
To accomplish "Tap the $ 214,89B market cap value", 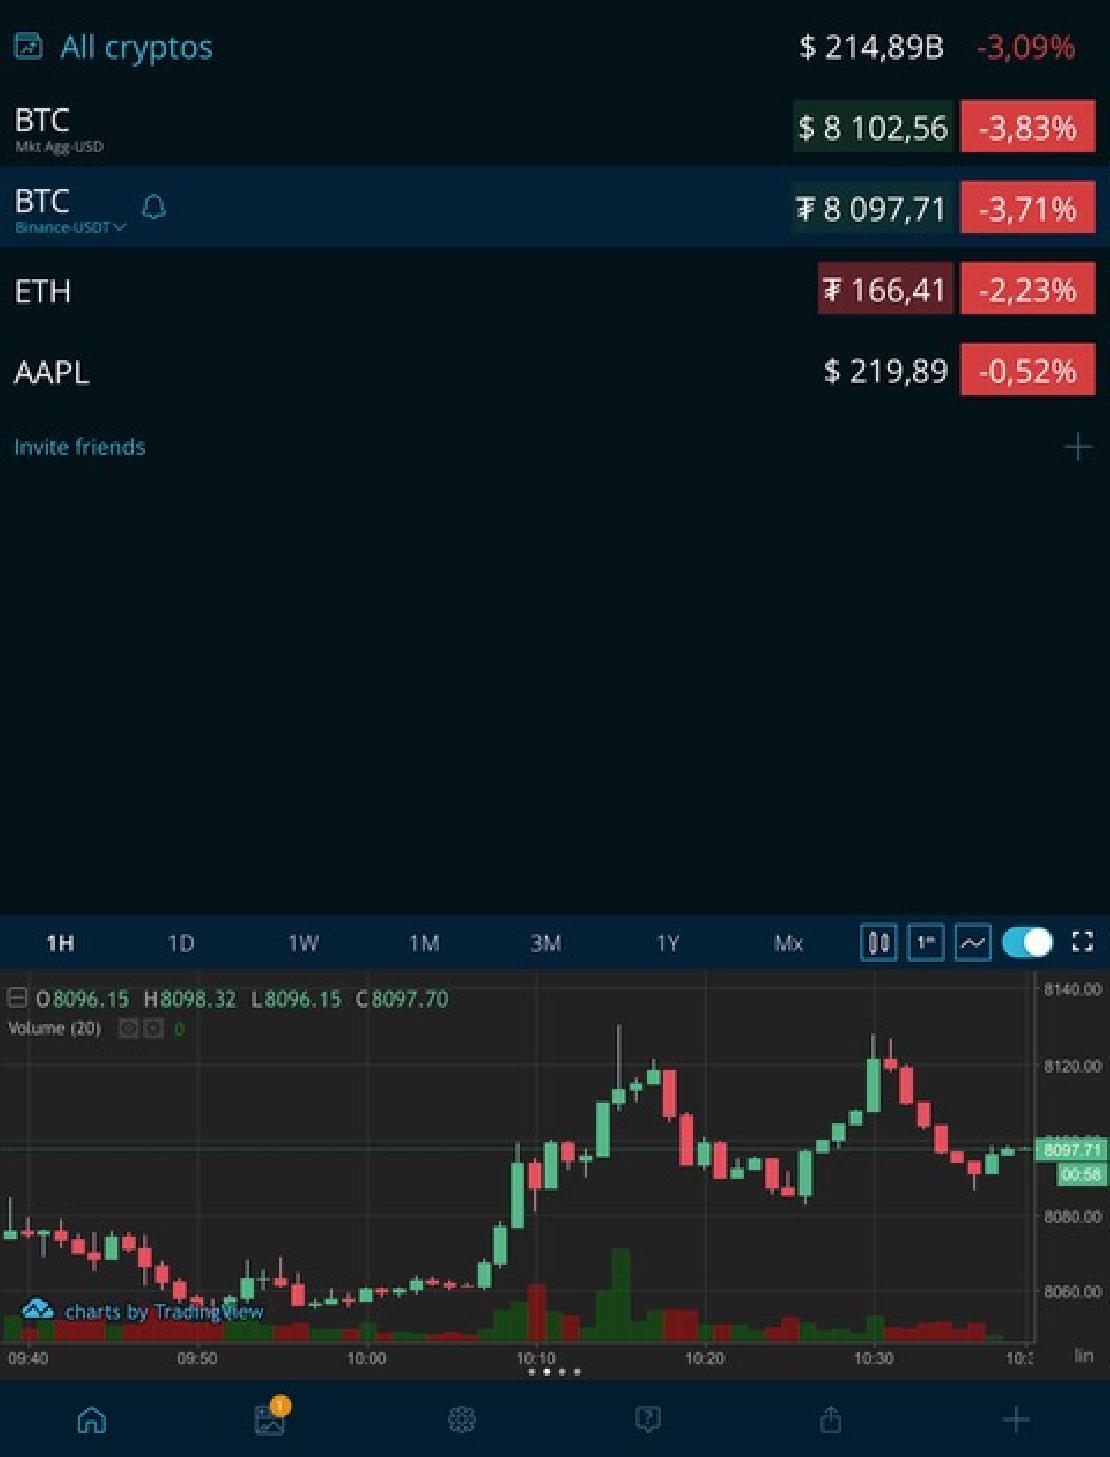I will [871, 47].
